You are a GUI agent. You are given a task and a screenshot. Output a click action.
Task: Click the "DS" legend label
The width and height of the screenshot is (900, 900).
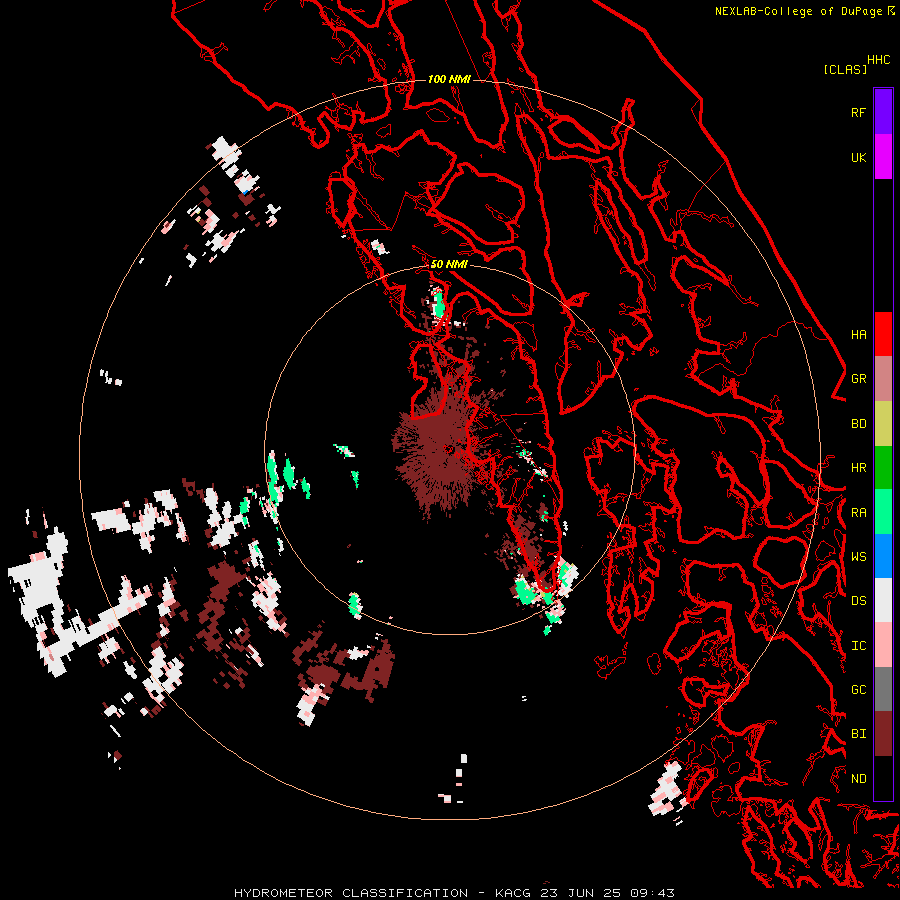click(858, 601)
